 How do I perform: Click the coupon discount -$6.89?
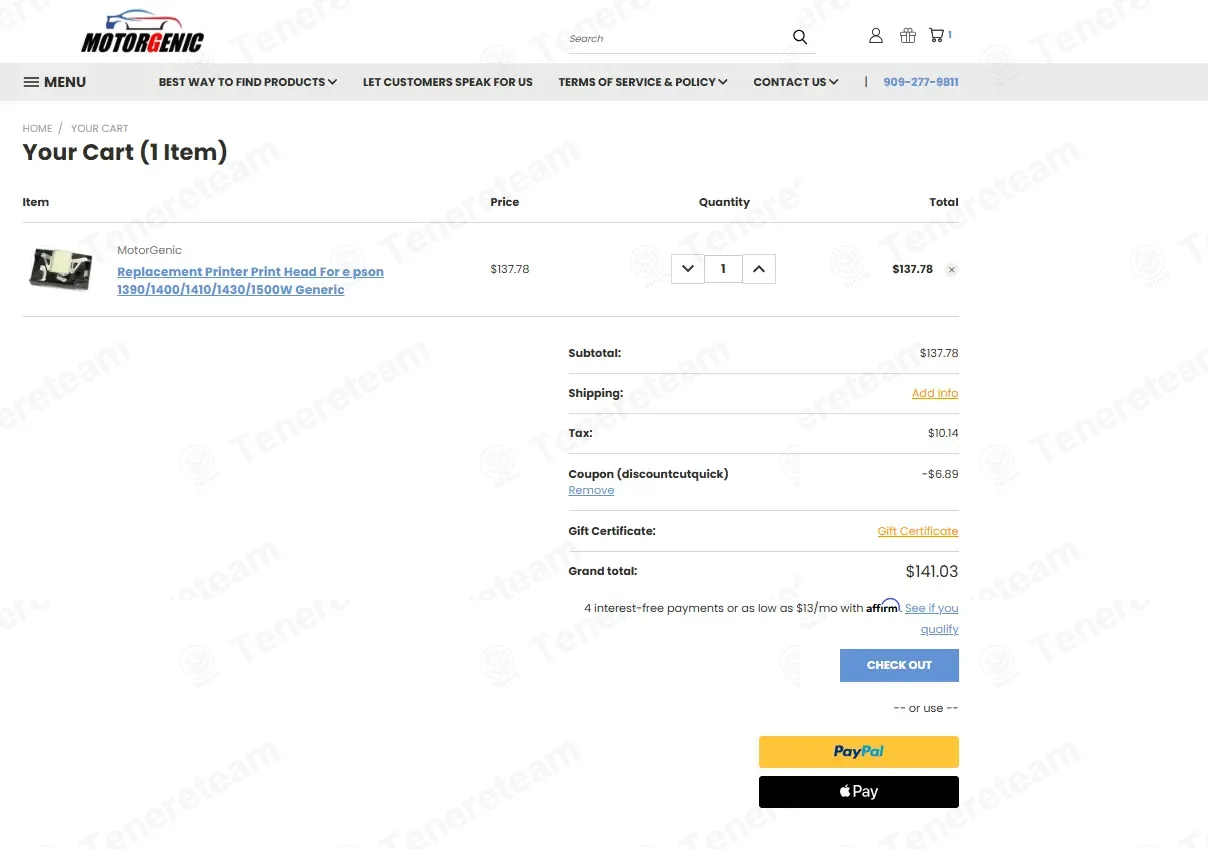940,474
